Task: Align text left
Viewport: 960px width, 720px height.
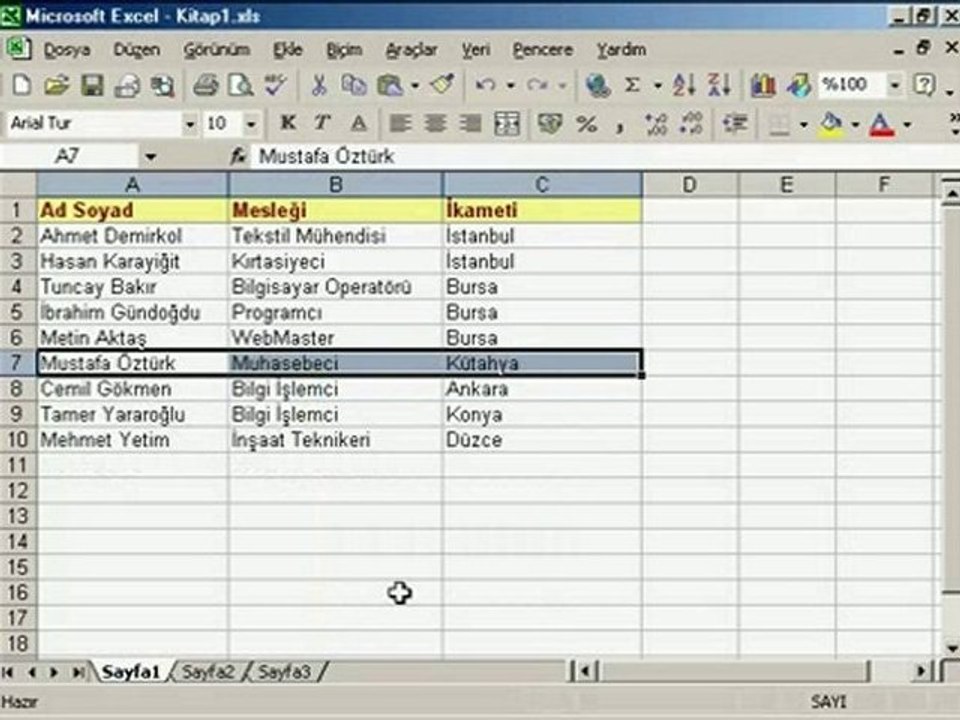Action: point(400,124)
